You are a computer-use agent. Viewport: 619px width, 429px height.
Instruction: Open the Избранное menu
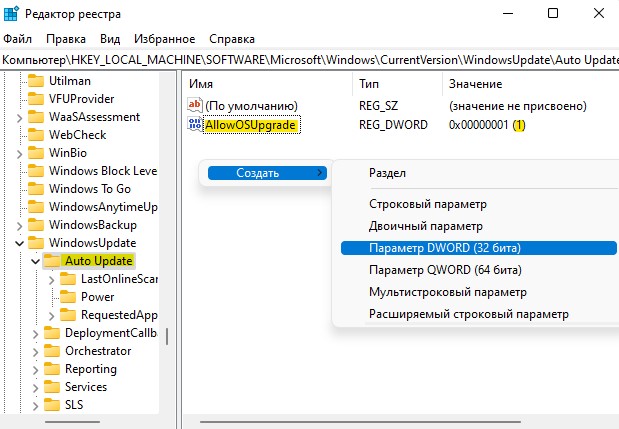[x=165, y=39]
